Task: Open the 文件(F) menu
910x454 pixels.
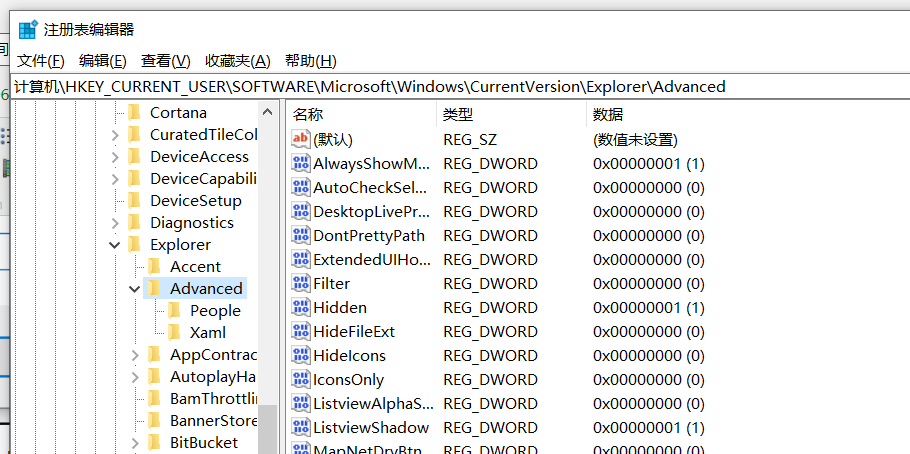Action: coord(41,60)
